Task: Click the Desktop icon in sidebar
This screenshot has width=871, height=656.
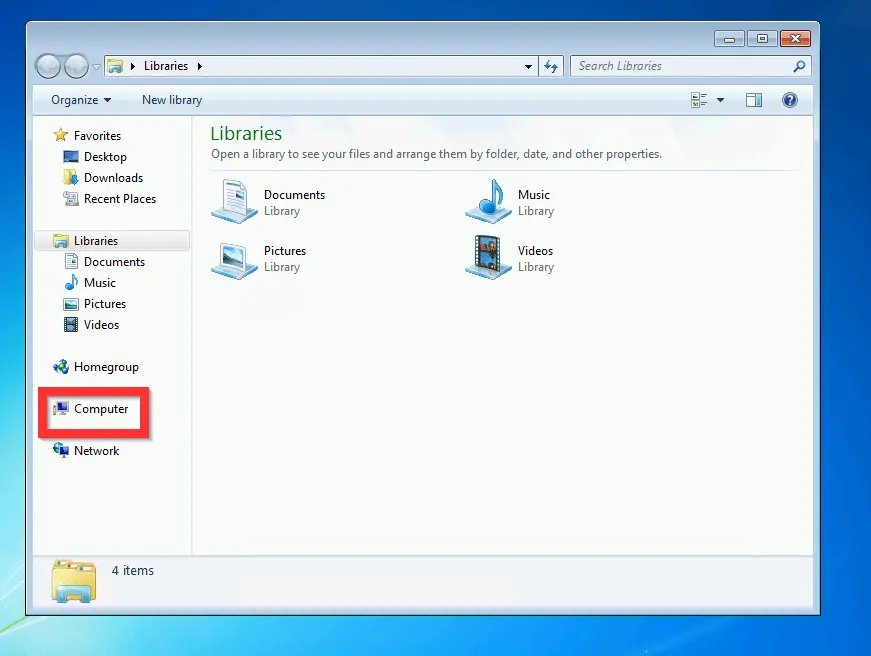Action: (x=71, y=157)
